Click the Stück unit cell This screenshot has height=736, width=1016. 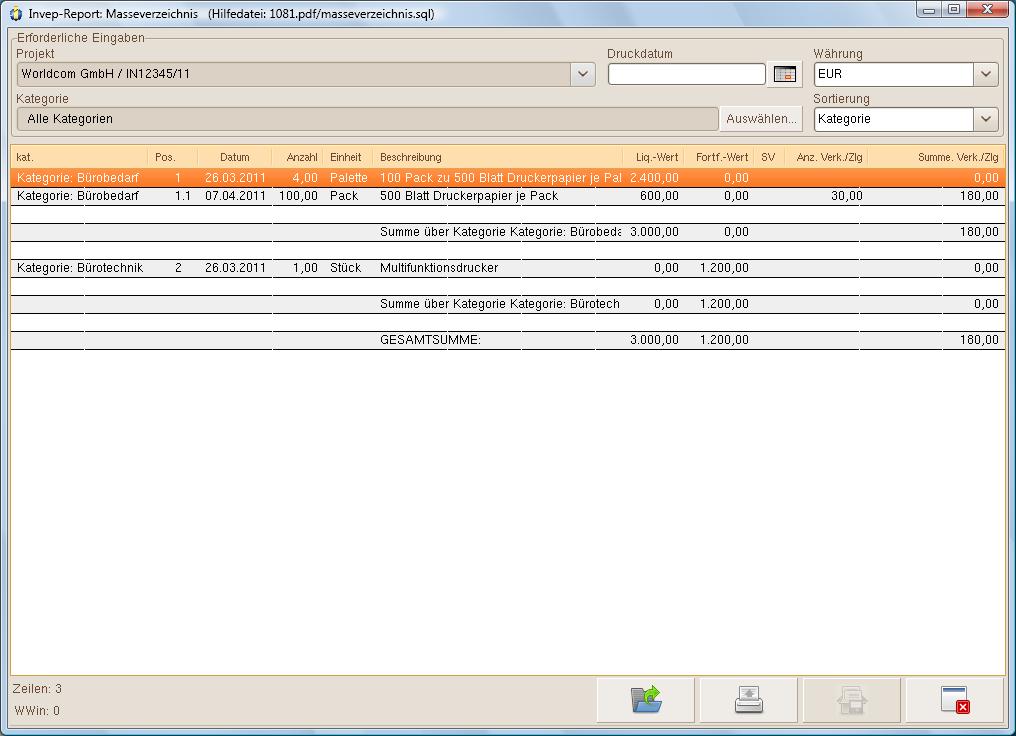point(345,268)
